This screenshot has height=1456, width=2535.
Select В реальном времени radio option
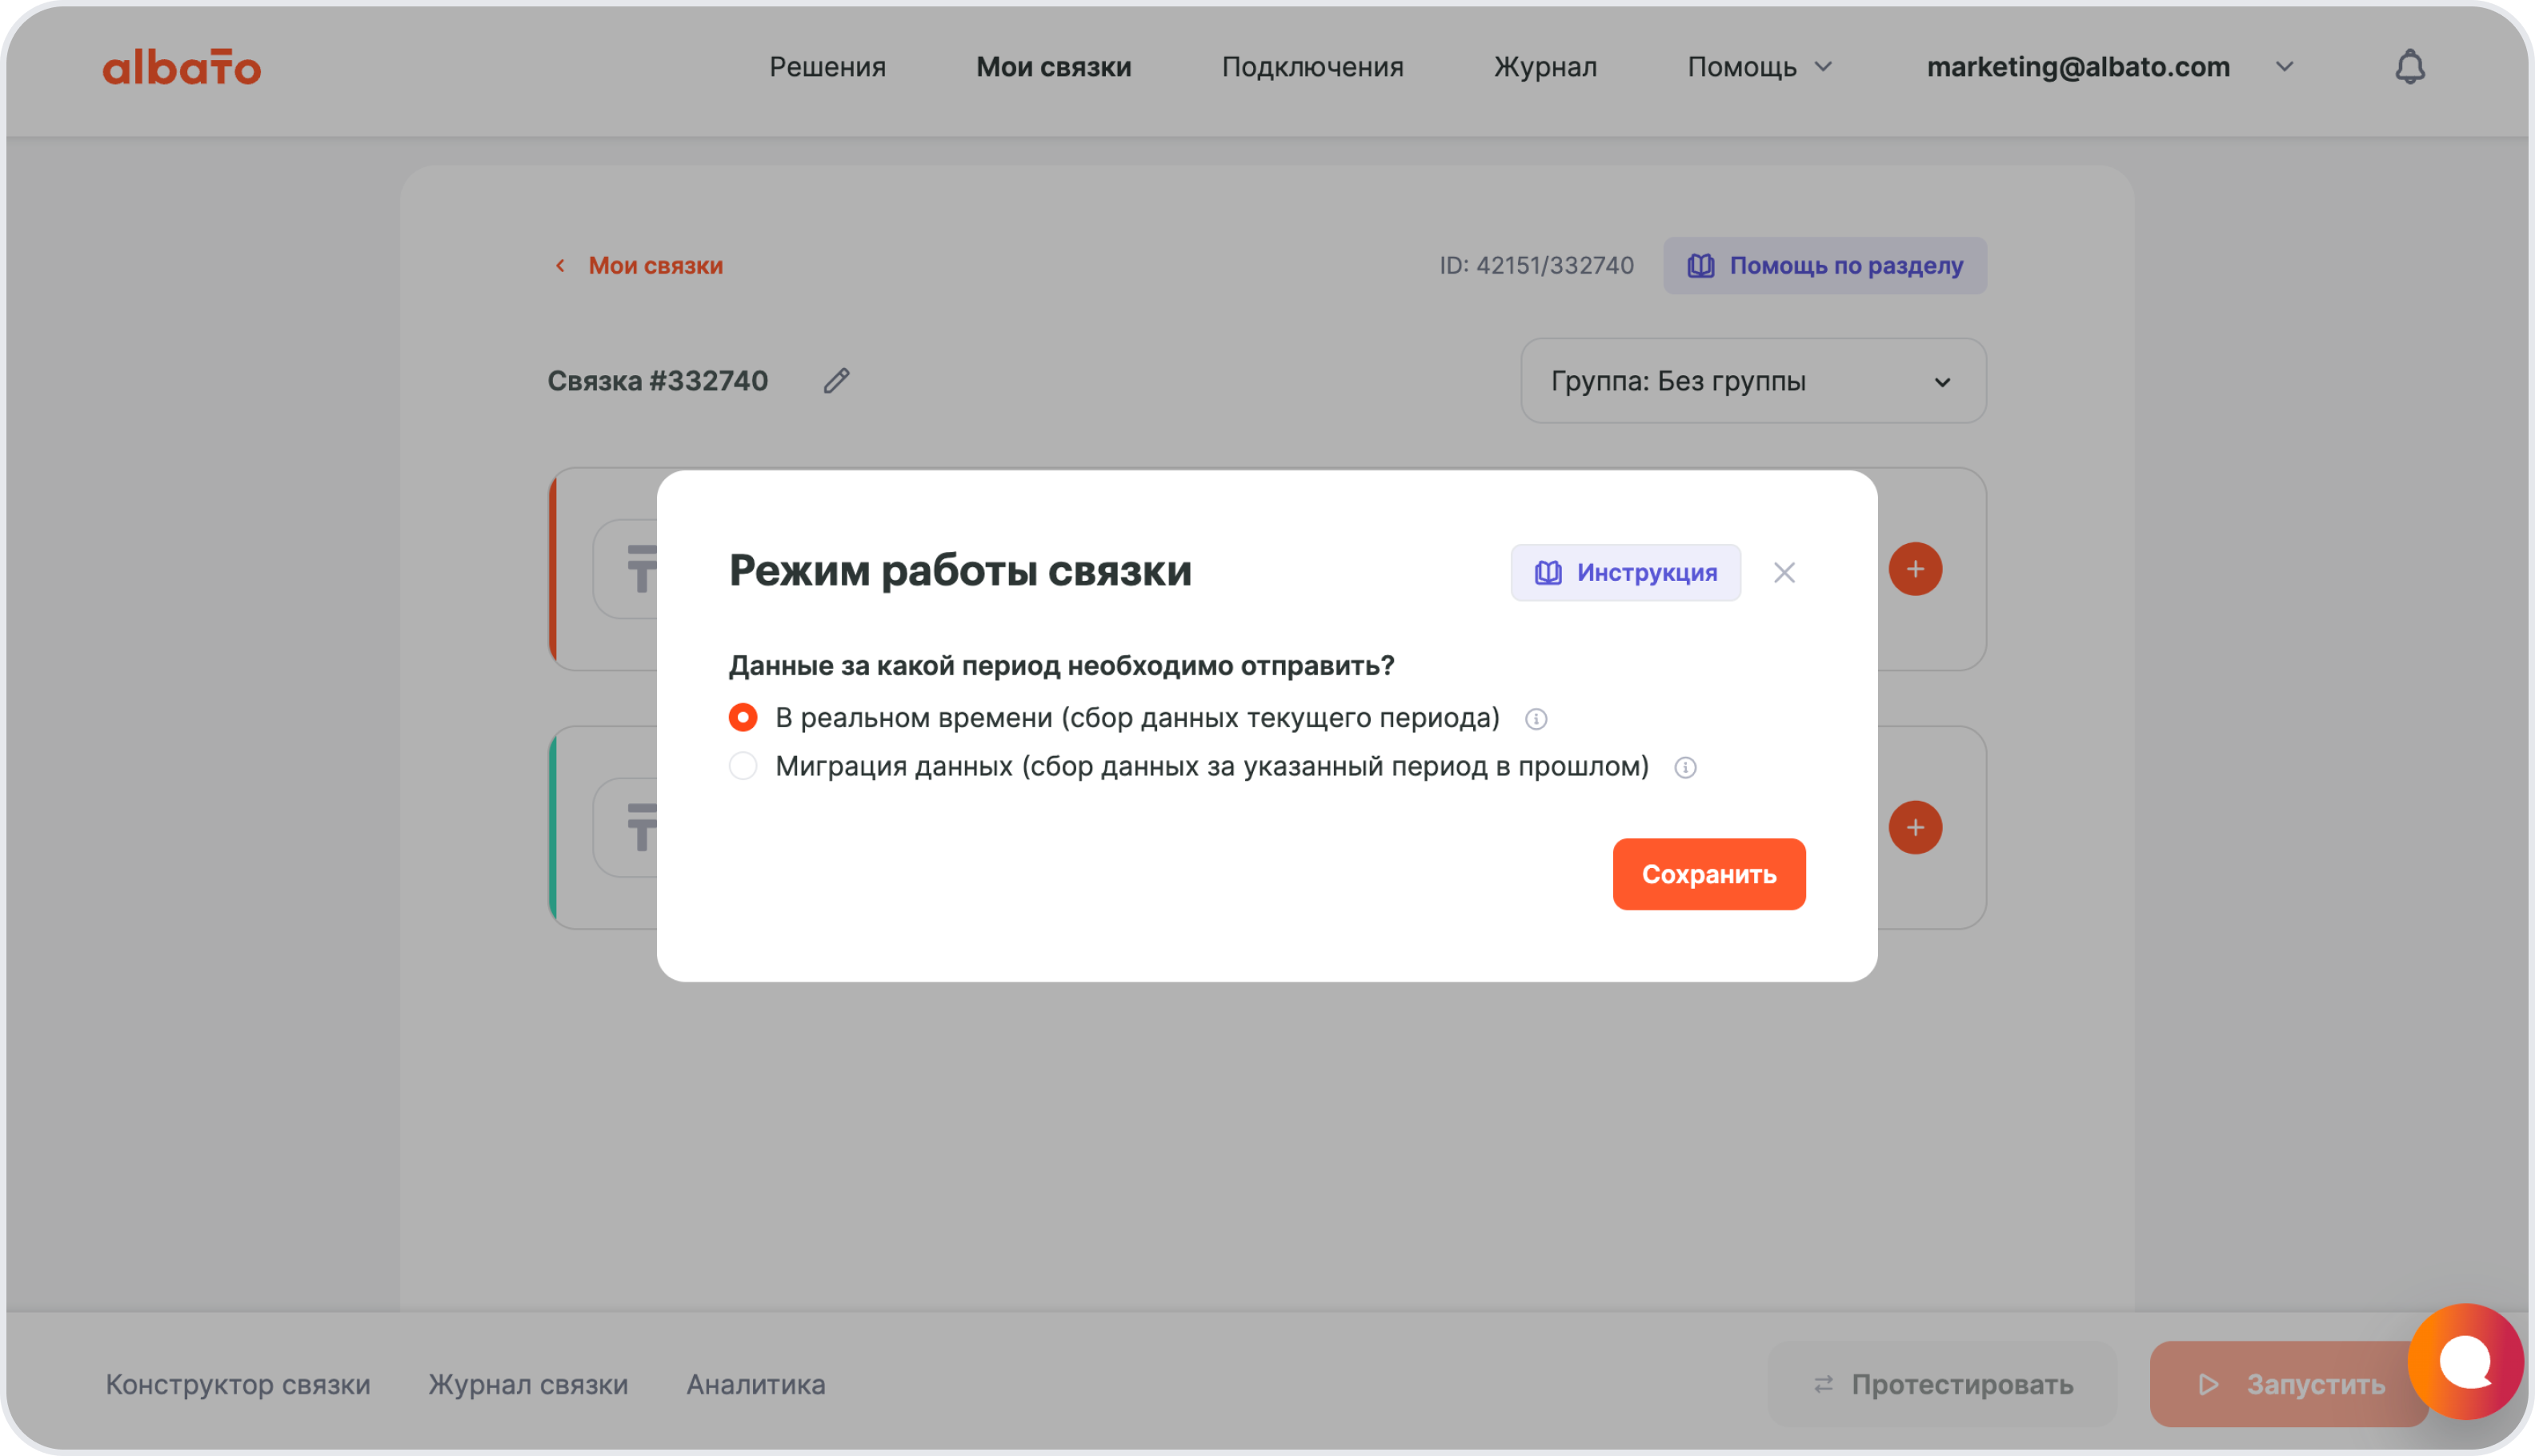pos(742,718)
